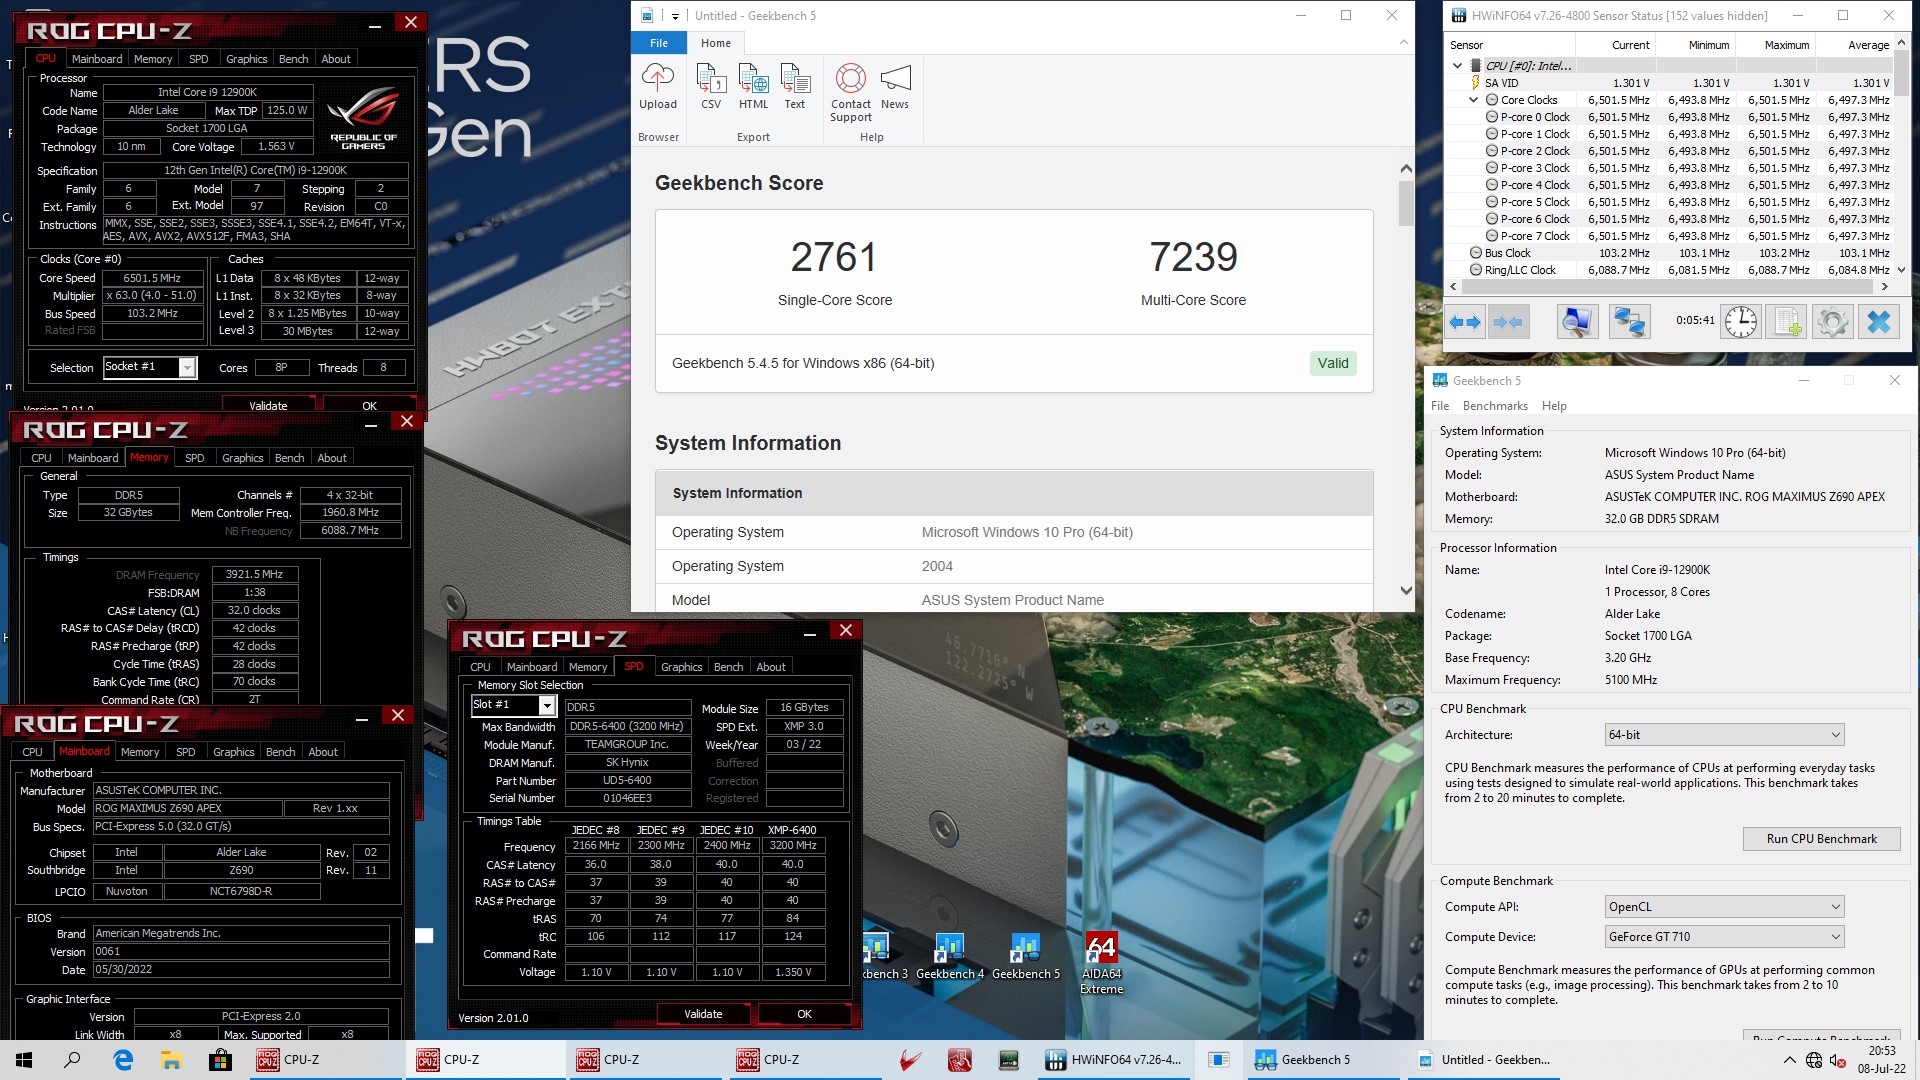Click HWiNFO vertical scrollbar down arrow
1920x1080 pixels.
1902,270
